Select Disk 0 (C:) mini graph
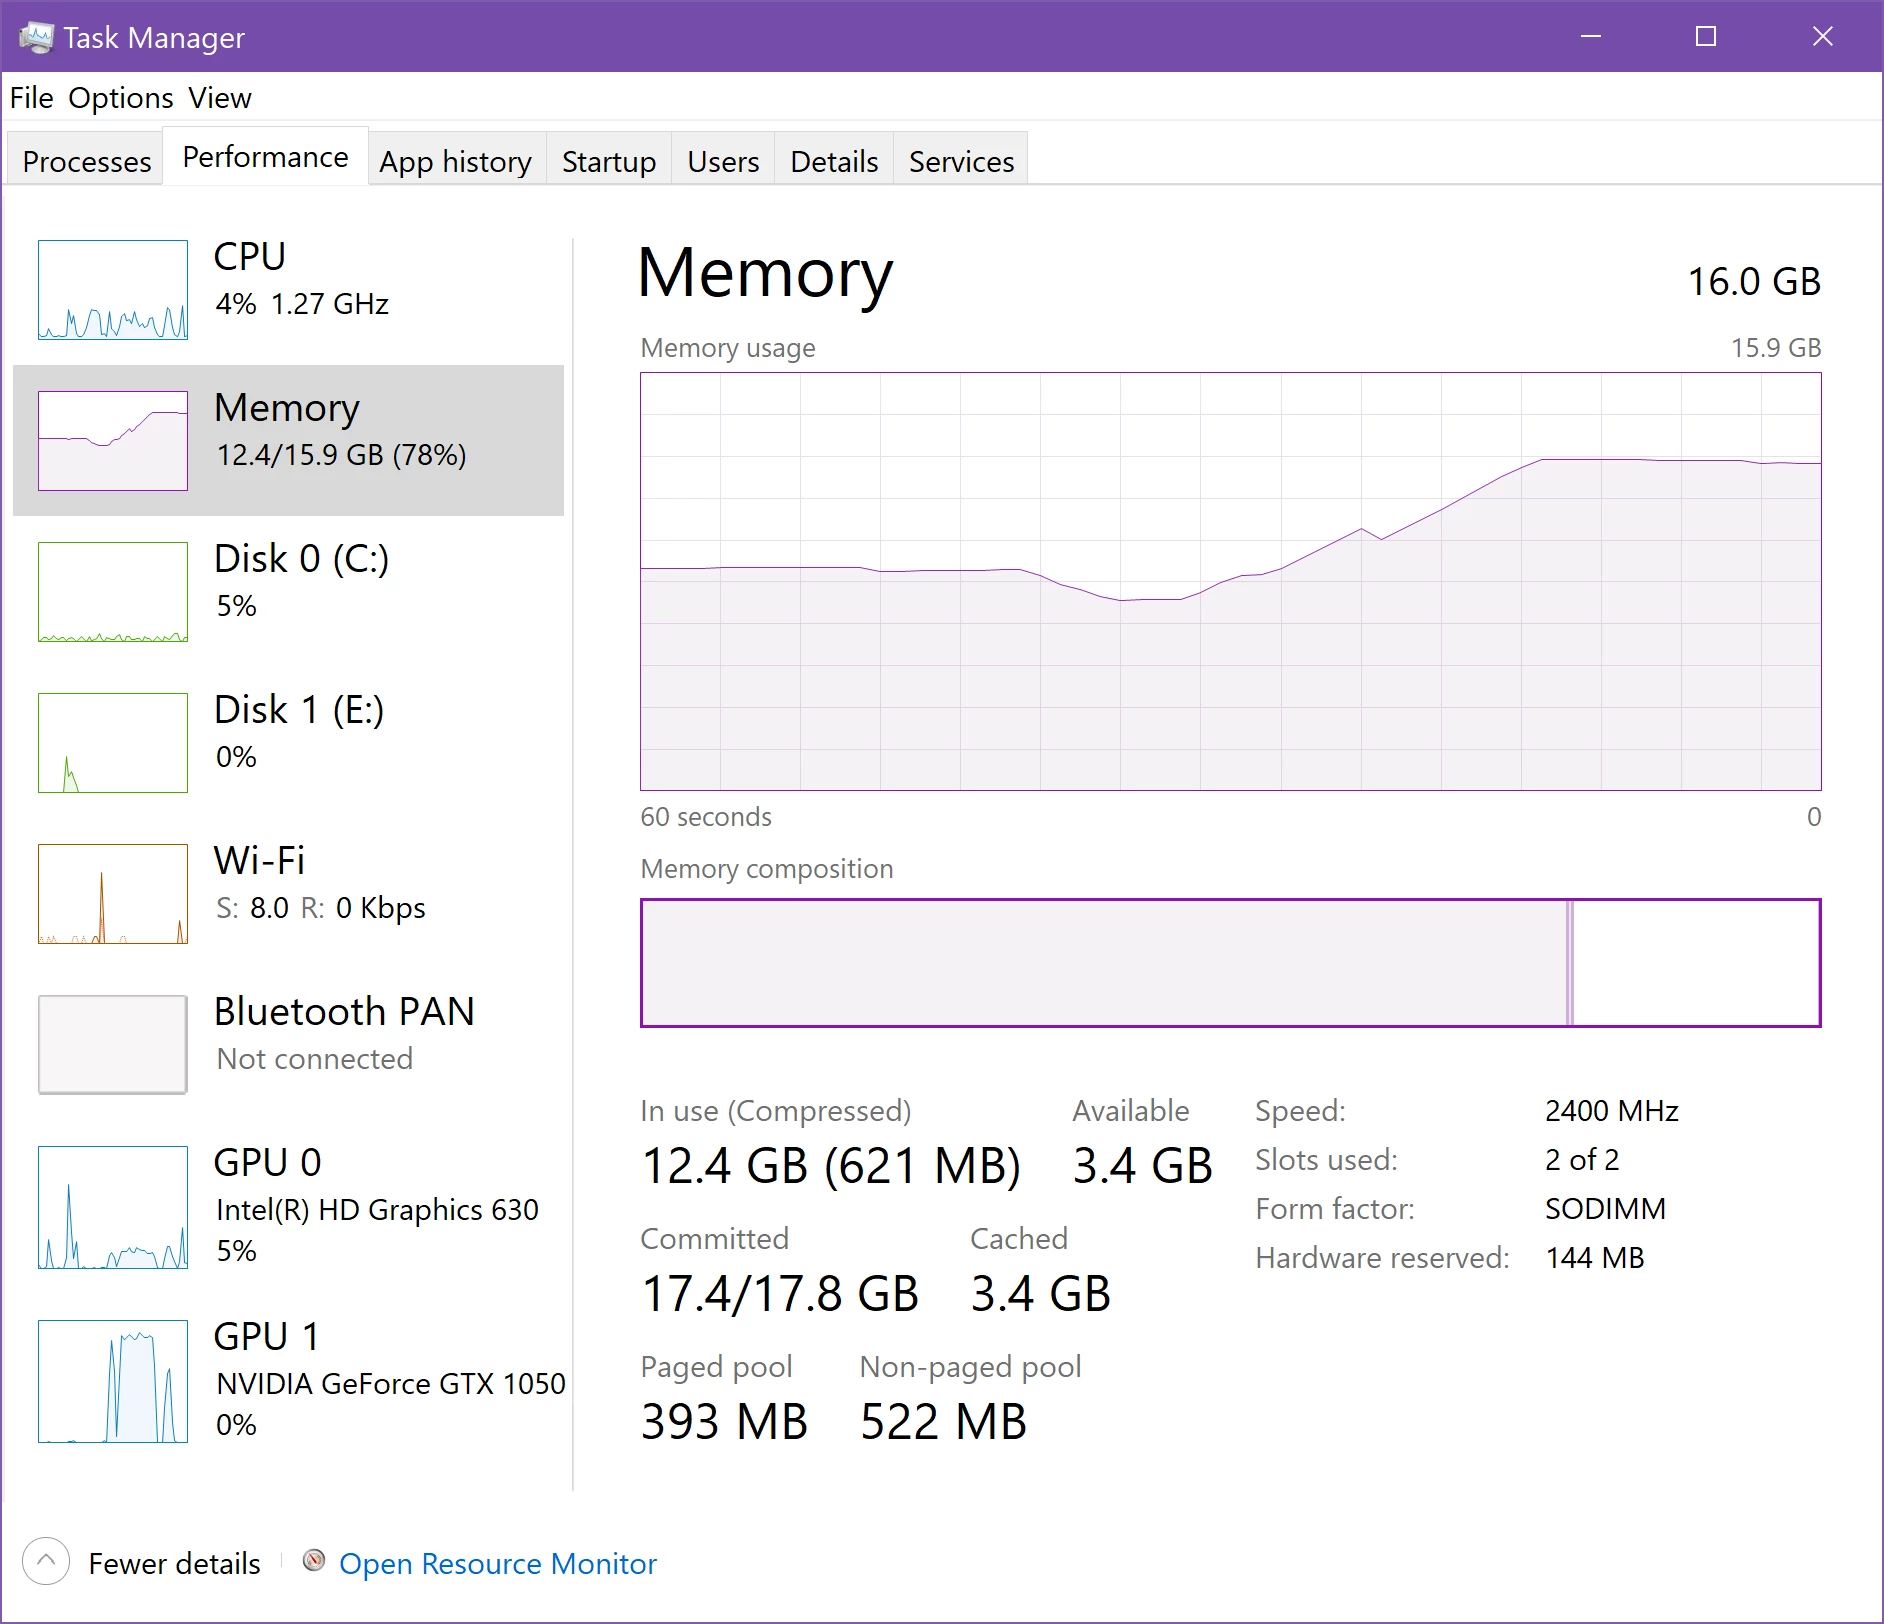Image resolution: width=1884 pixels, height=1624 pixels. 113,592
